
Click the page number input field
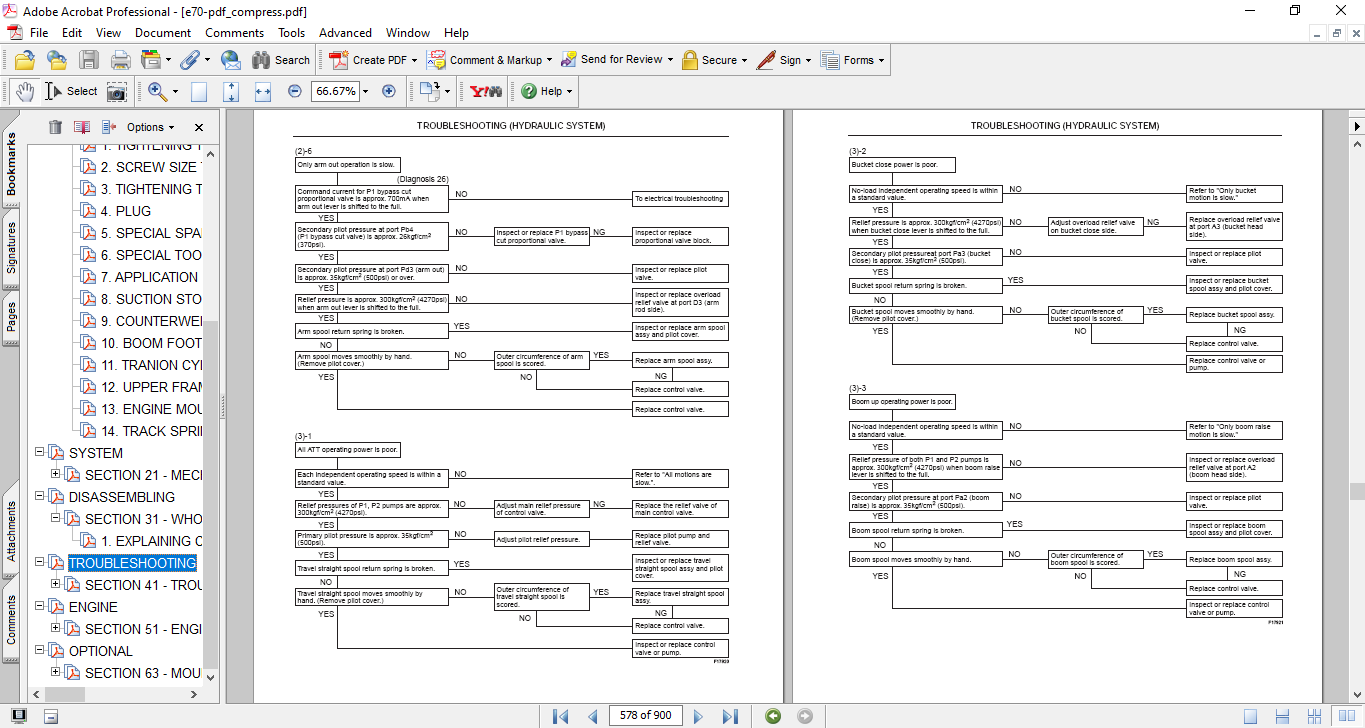point(645,716)
